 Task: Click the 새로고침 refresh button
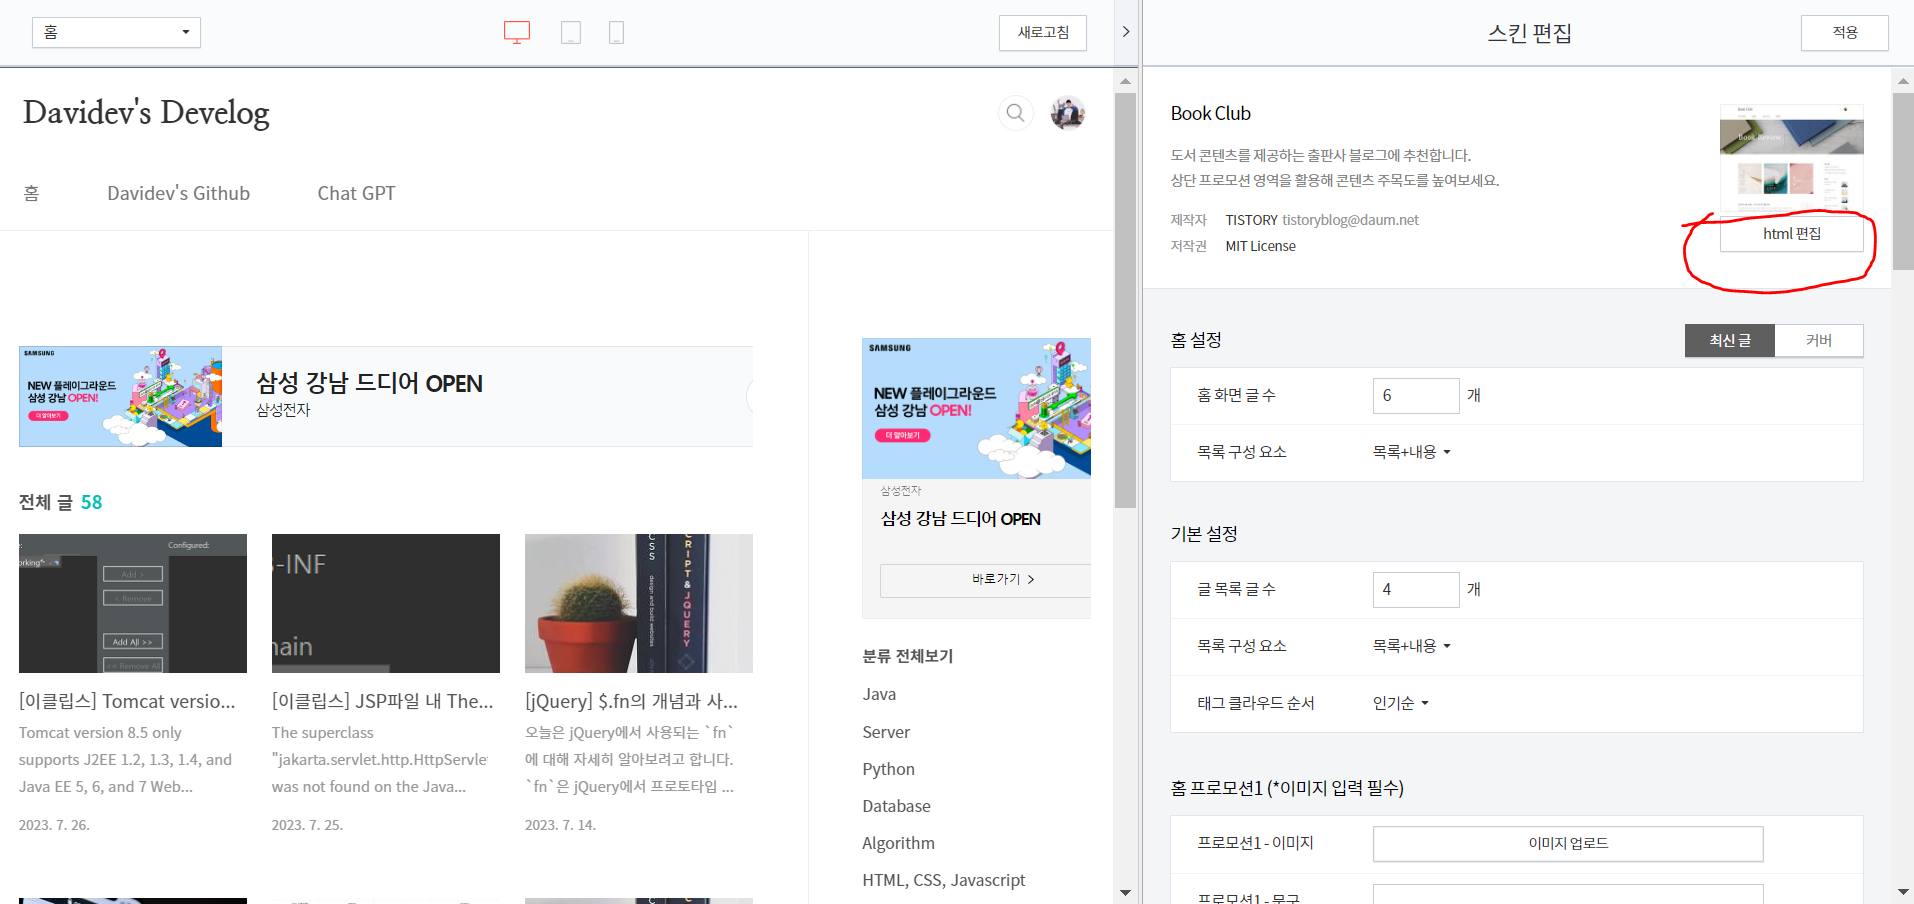(1043, 33)
